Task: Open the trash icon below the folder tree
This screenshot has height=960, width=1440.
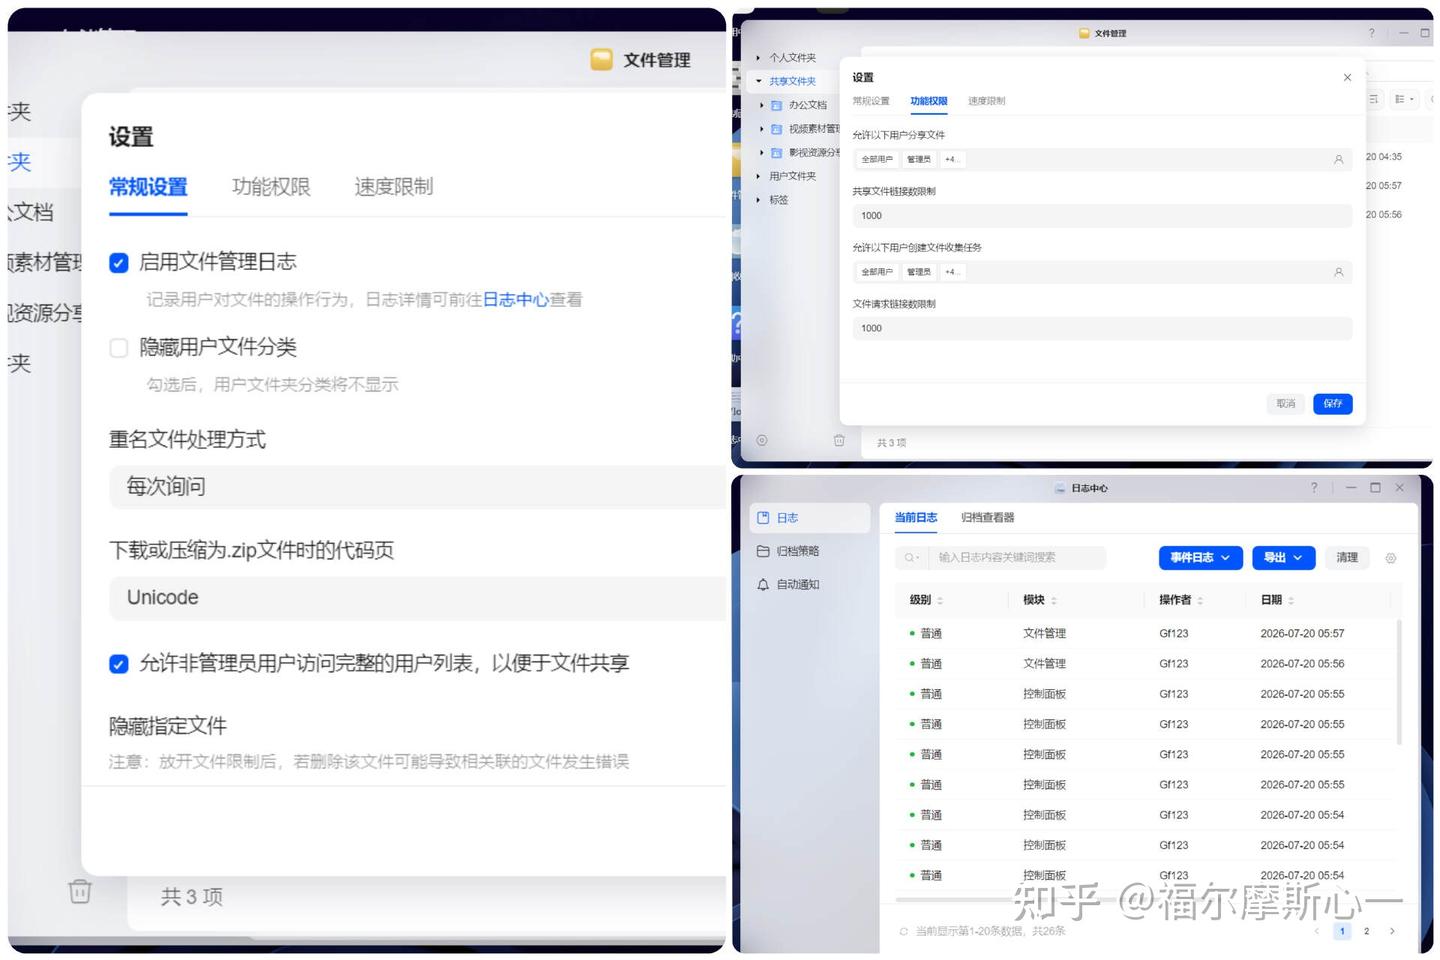Action: (x=839, y=440)
